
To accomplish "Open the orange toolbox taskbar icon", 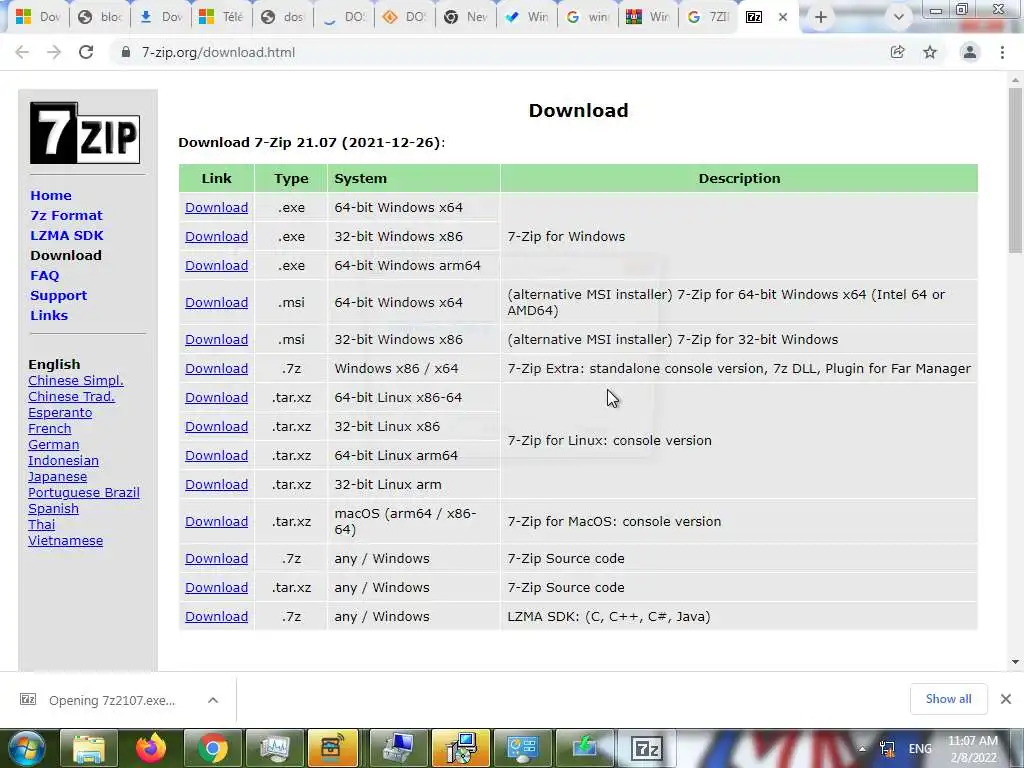I will (x=332, y=748).
